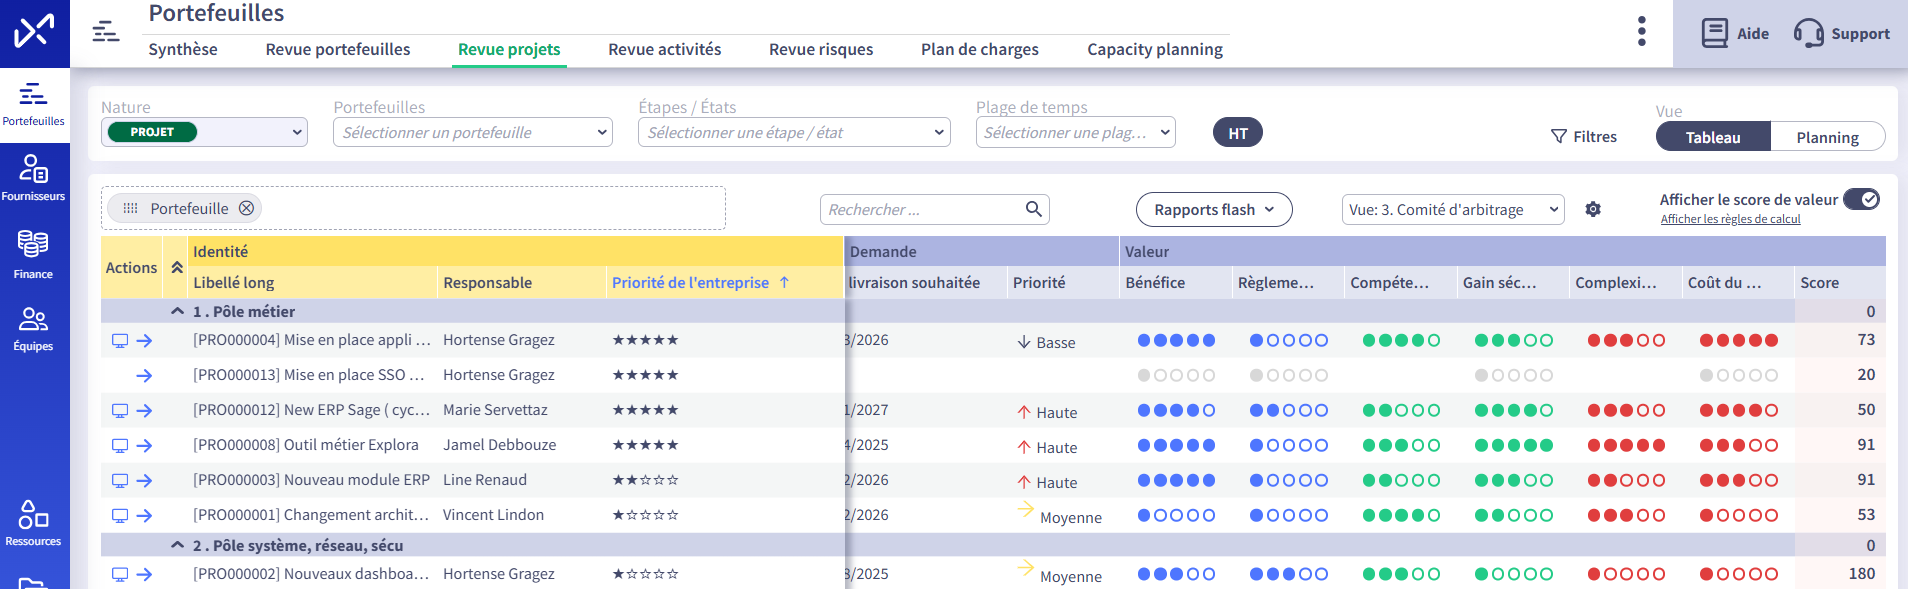The height and width of the screenshot is (589, 1908).
Task: Switch view to Planning
Action: pos(1826,137)
